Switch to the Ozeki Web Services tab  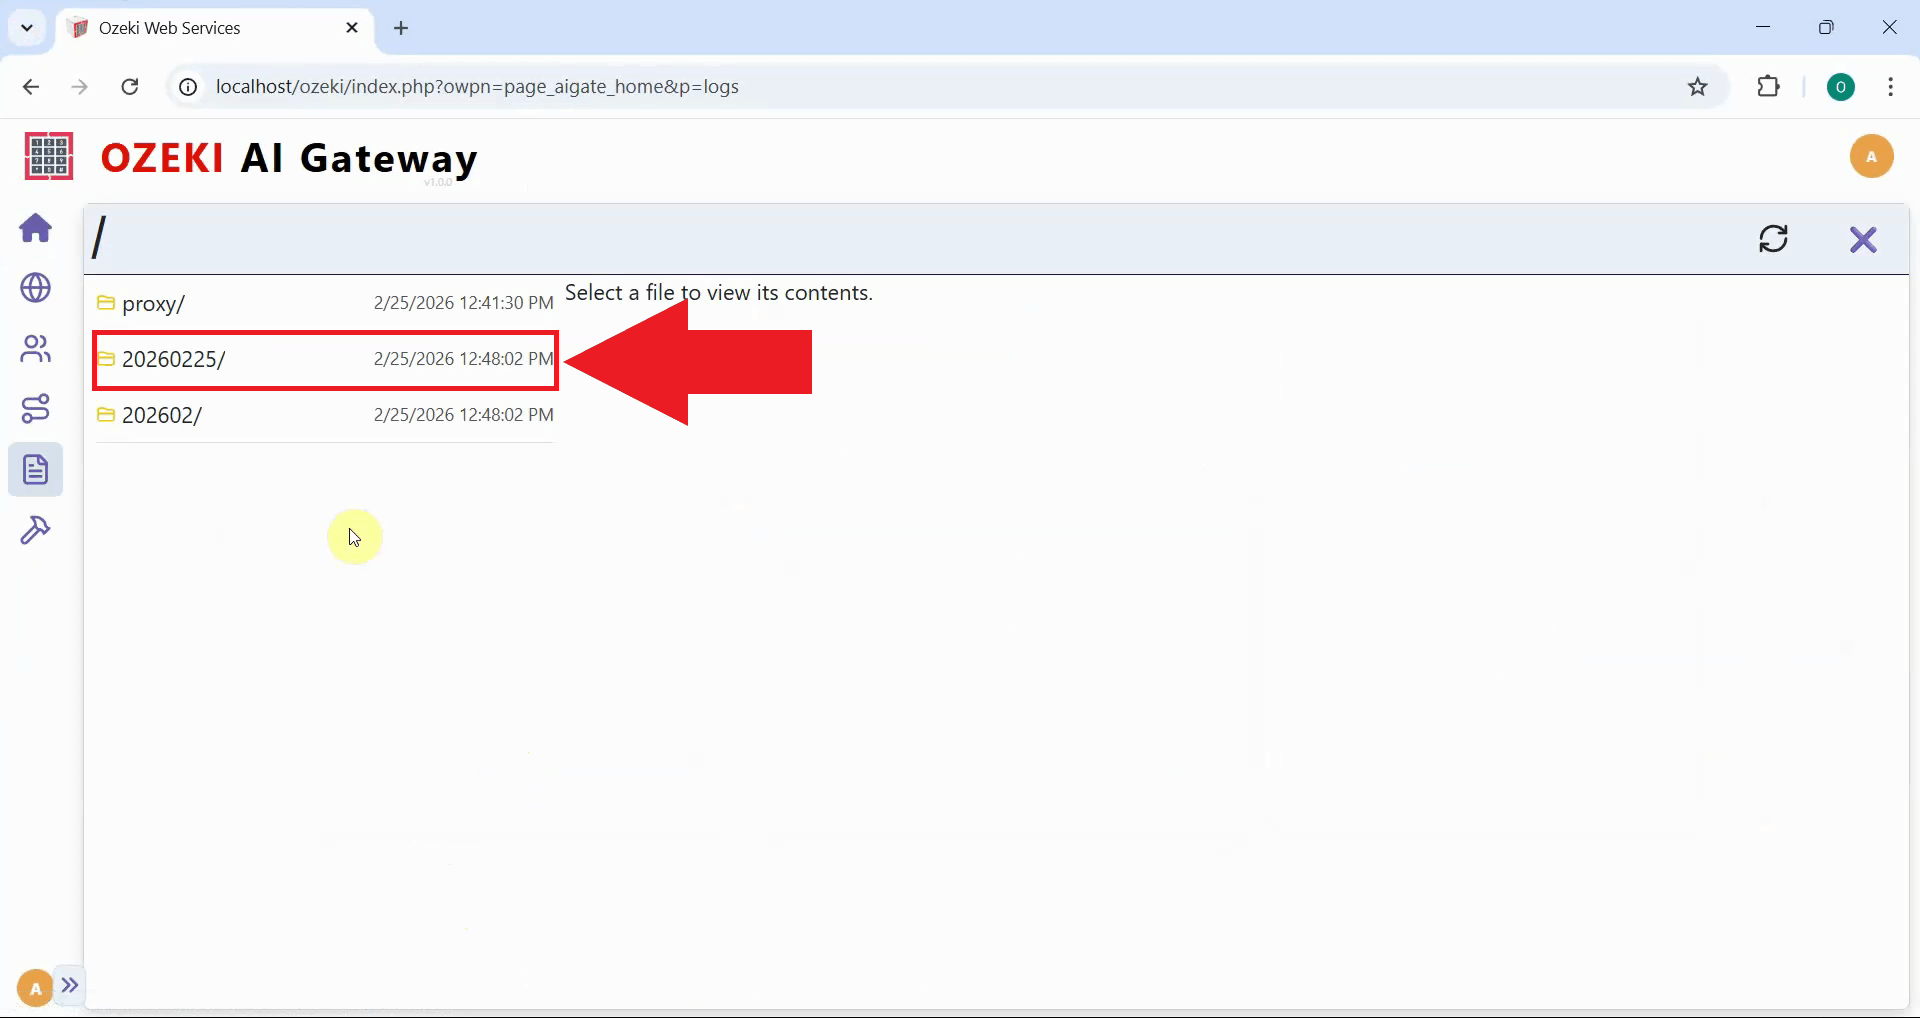click(x=180, y=27)
